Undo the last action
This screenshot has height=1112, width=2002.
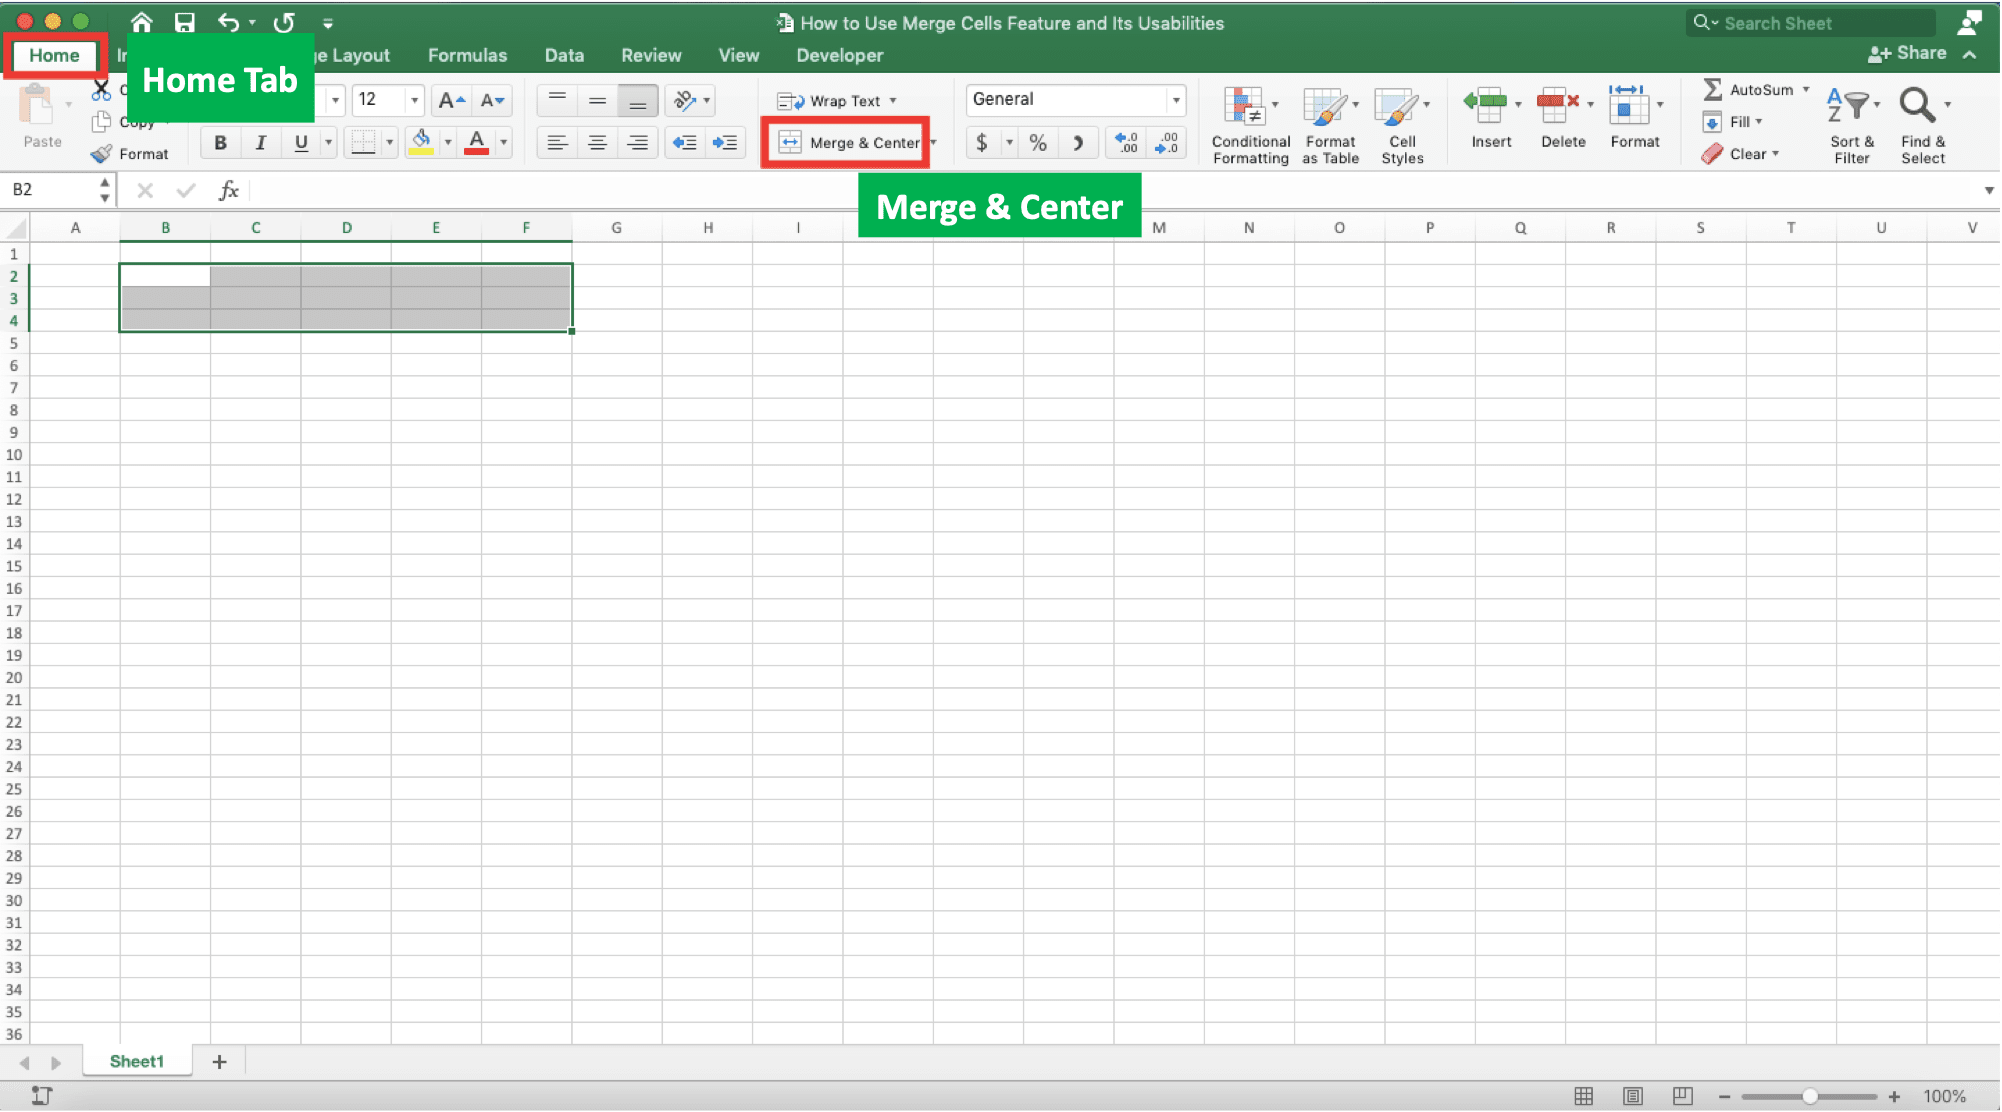point(229,22)
